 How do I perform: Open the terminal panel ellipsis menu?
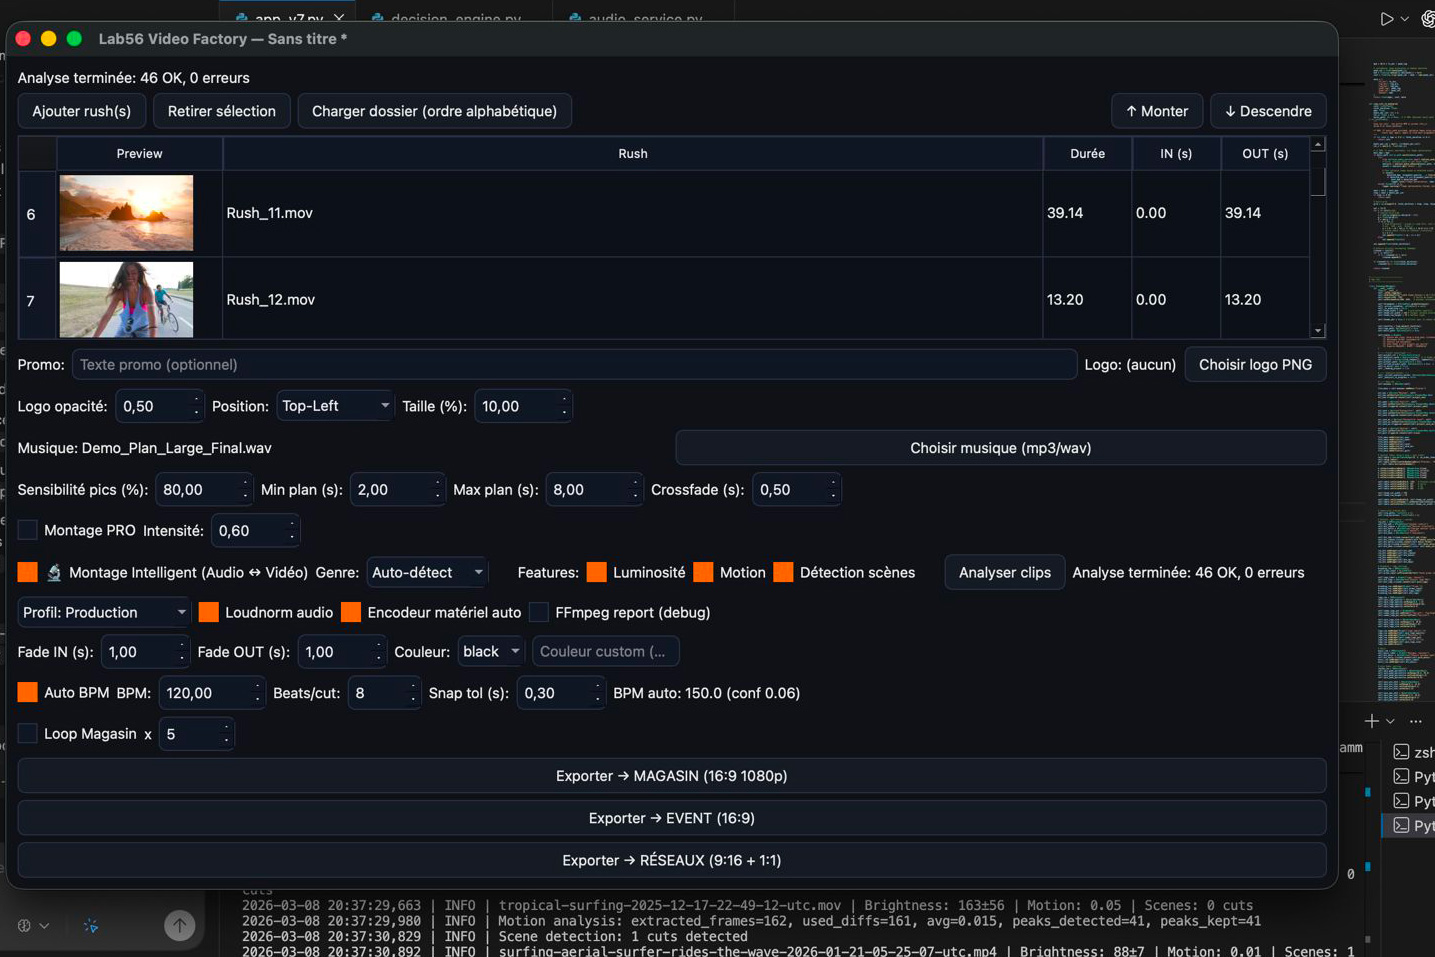(1415, 721)
